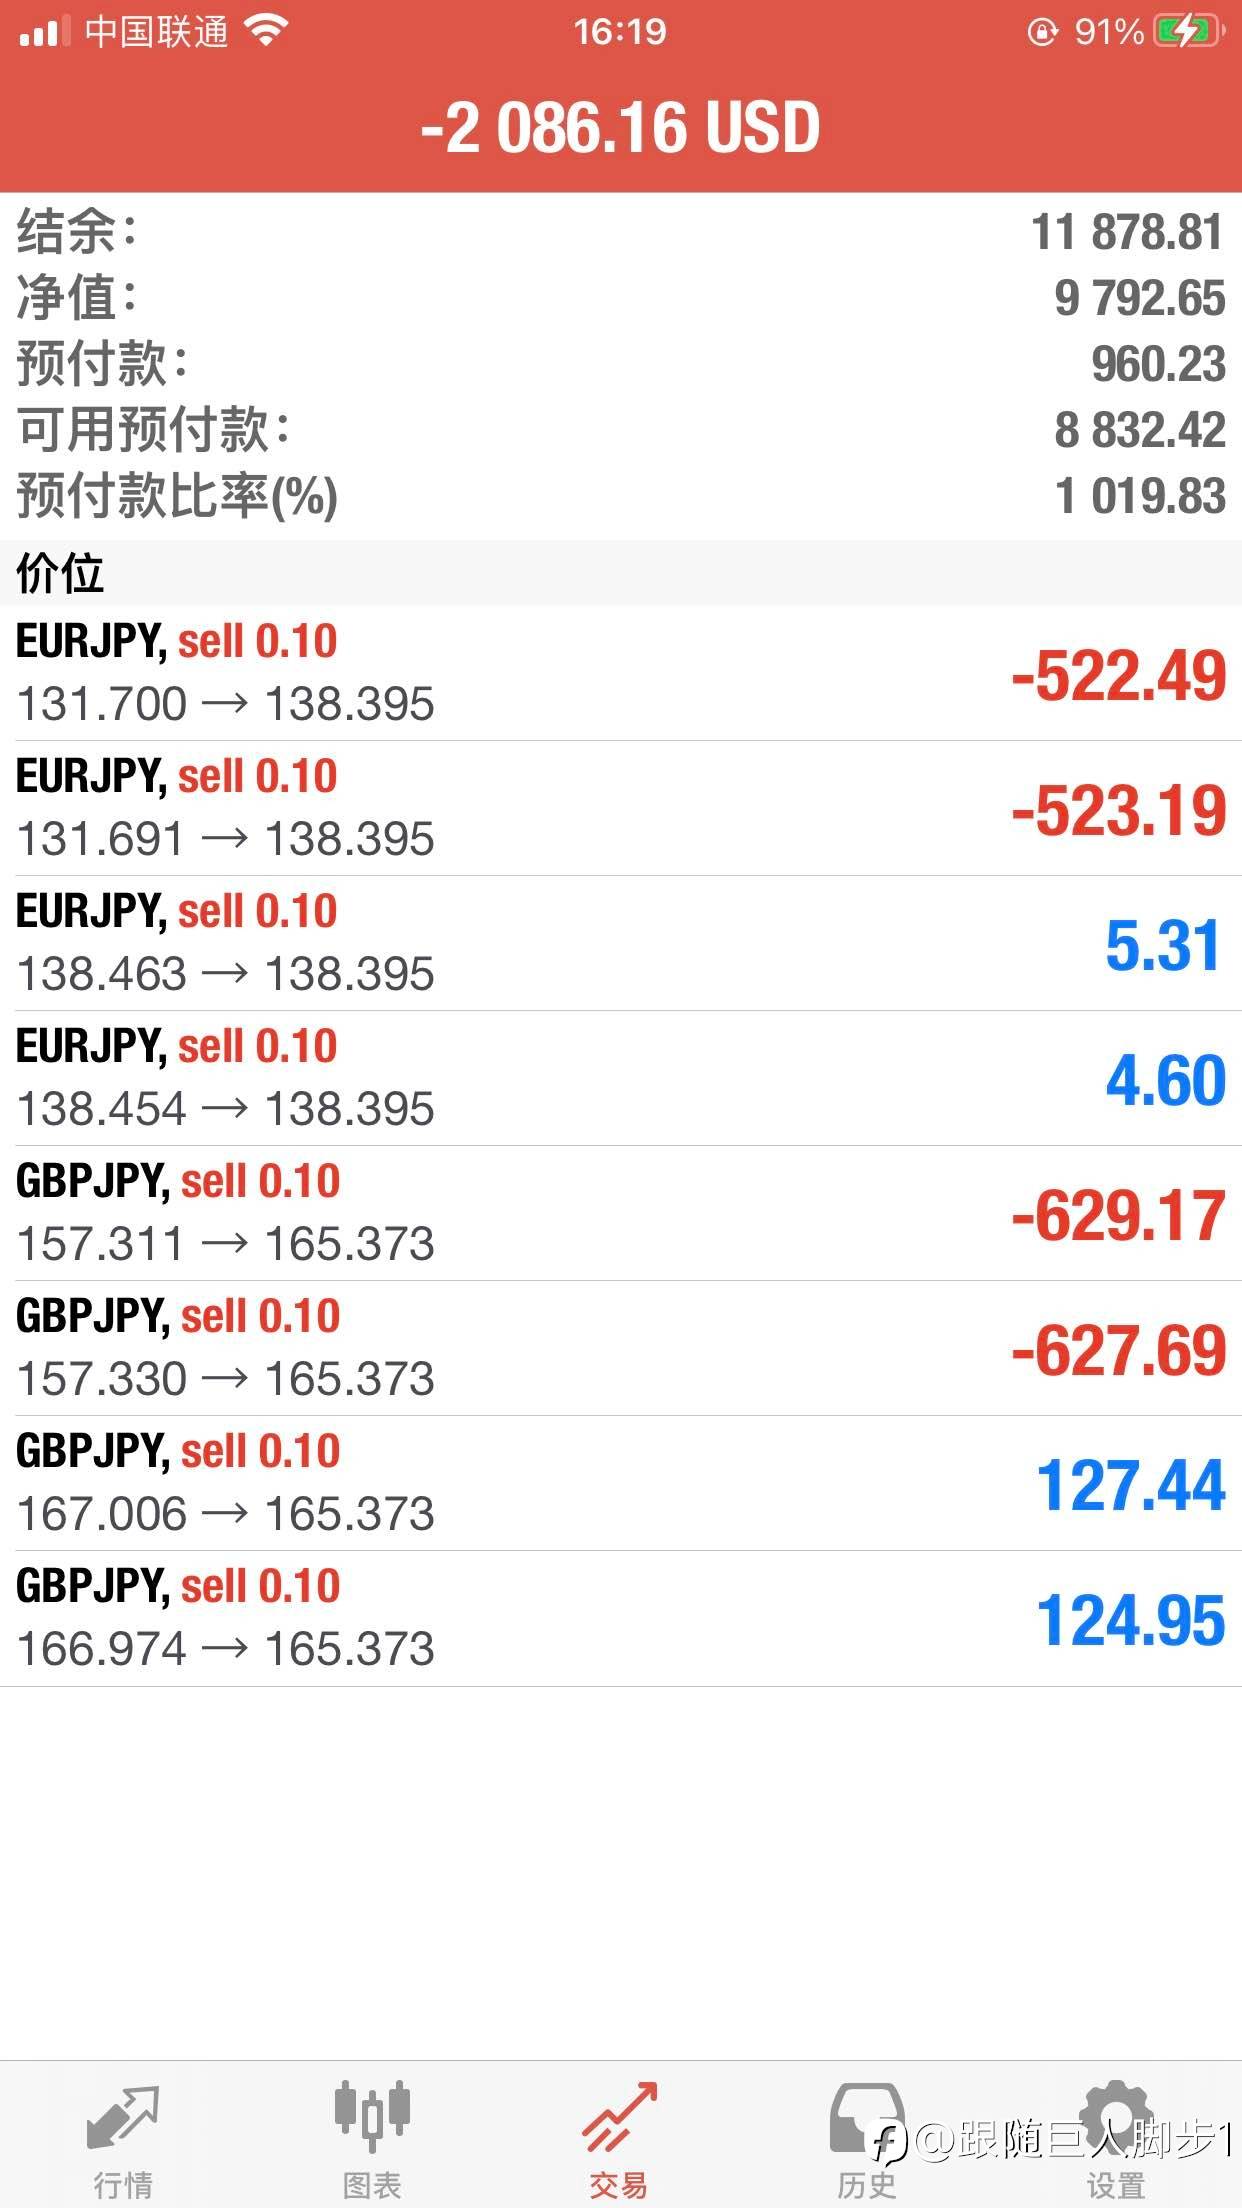Viewport: 1242px width, 2208px height.
Task: Tap the Wi-Fi status icon
Action: pos(266,32)
